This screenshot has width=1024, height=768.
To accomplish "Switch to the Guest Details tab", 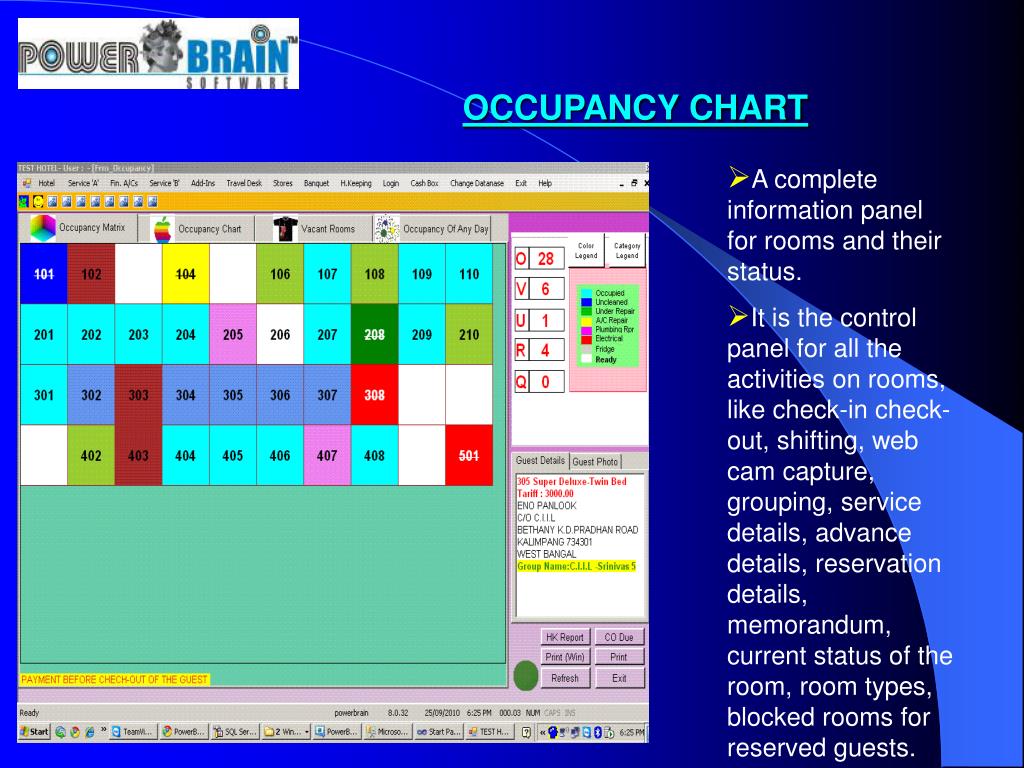I will [540, 460].
